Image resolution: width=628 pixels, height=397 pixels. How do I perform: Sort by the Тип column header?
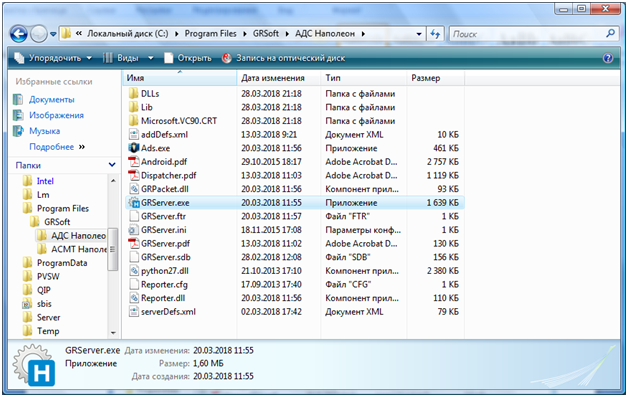coord(364,78)
